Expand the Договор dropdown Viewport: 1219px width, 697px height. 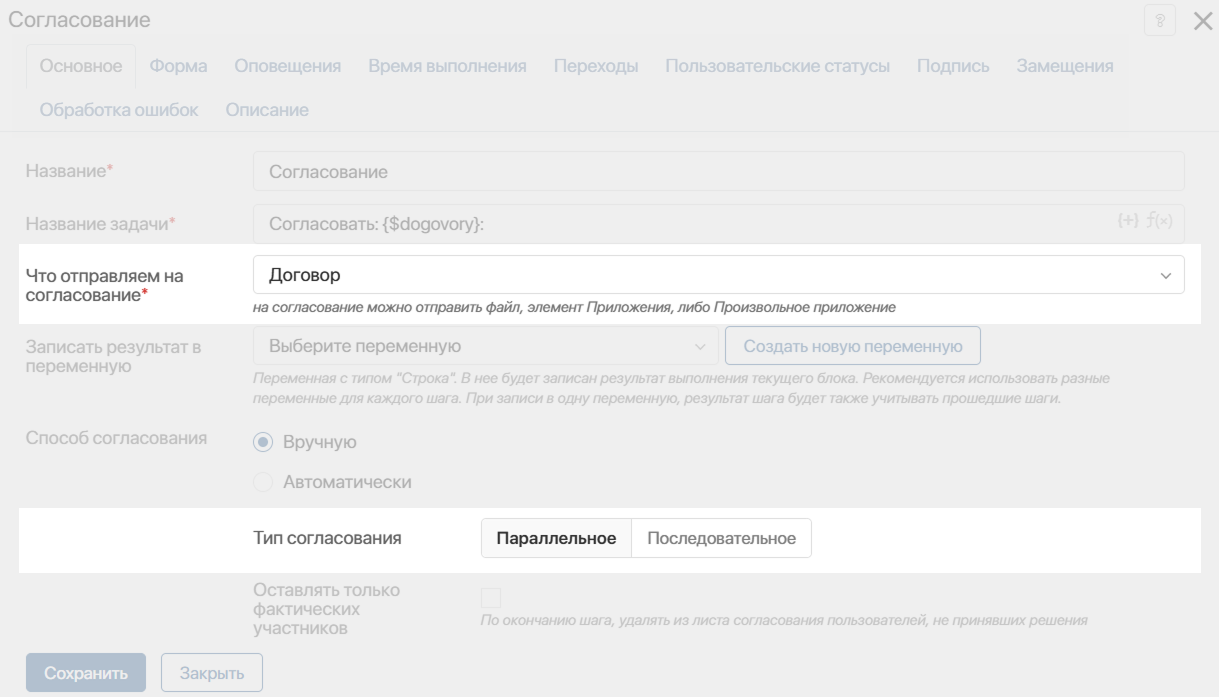coord(719,275)
